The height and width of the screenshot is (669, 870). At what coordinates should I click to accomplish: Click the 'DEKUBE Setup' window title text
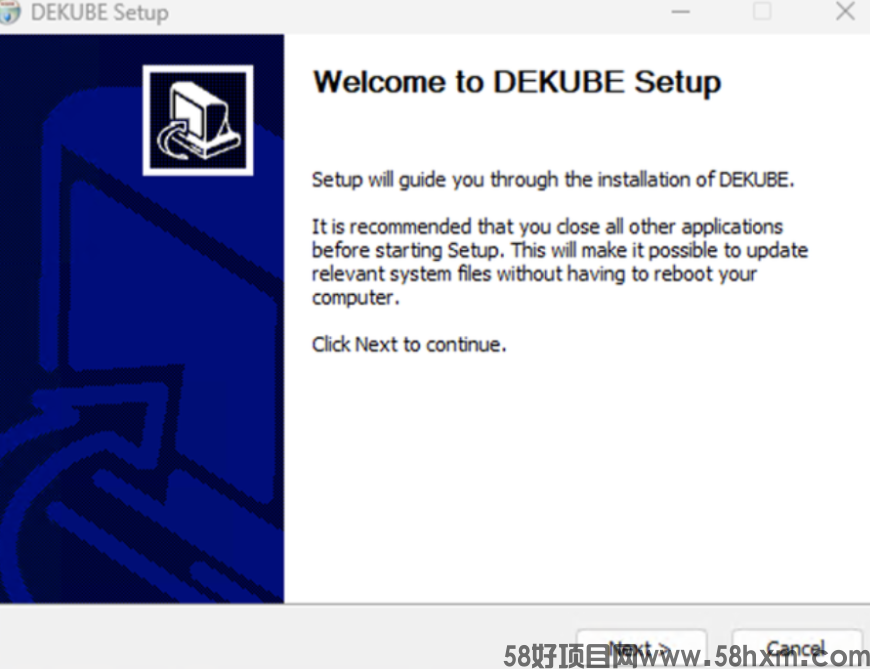point(100,12)
